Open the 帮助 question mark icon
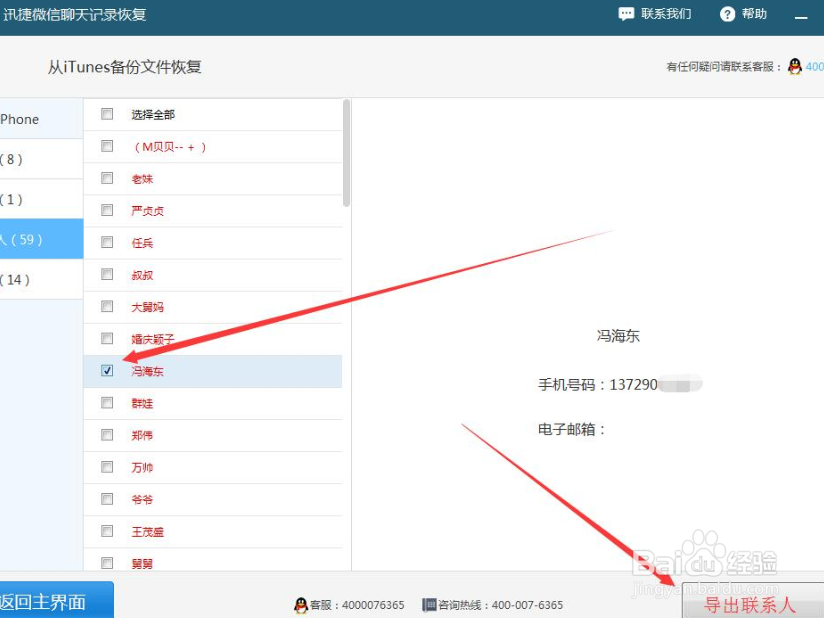This screenshot has width=824, height=618. (727, 14)
